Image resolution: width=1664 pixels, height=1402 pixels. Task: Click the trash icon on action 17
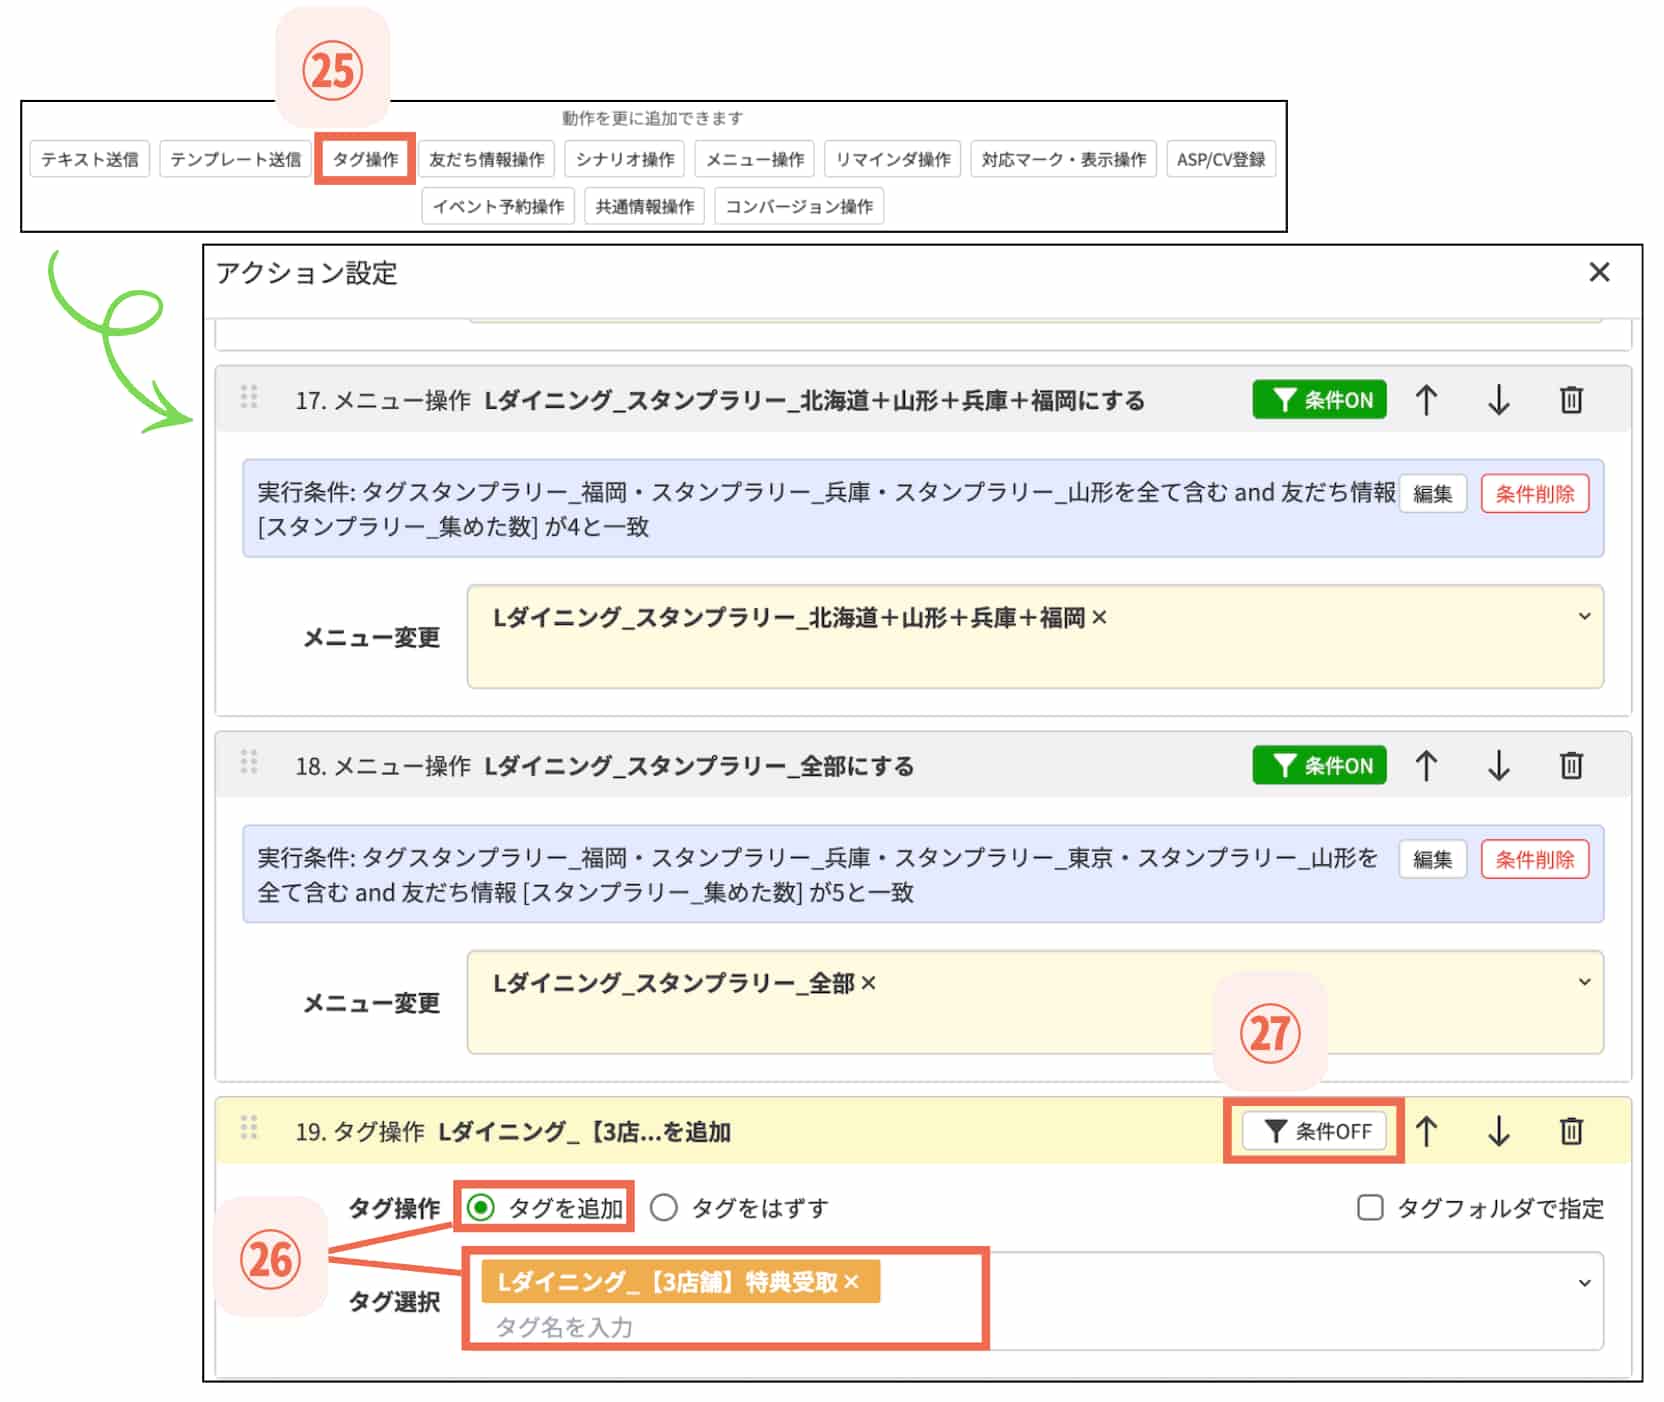coord(1571,400)
